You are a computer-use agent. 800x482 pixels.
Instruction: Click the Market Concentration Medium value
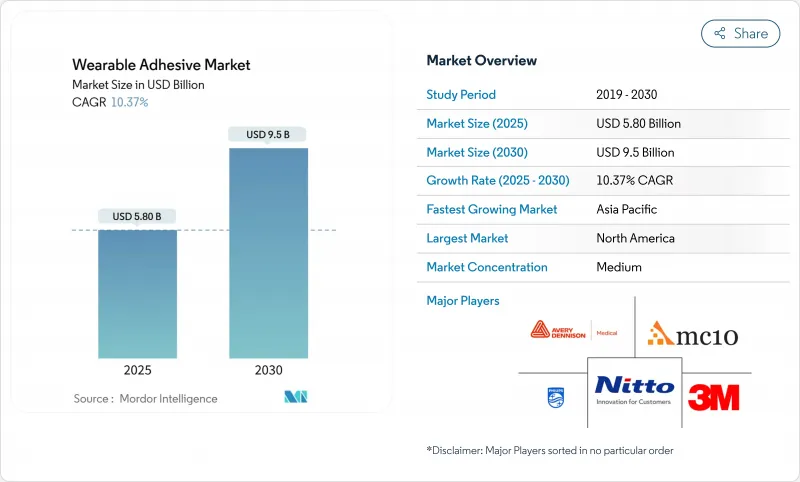[618, 267]
